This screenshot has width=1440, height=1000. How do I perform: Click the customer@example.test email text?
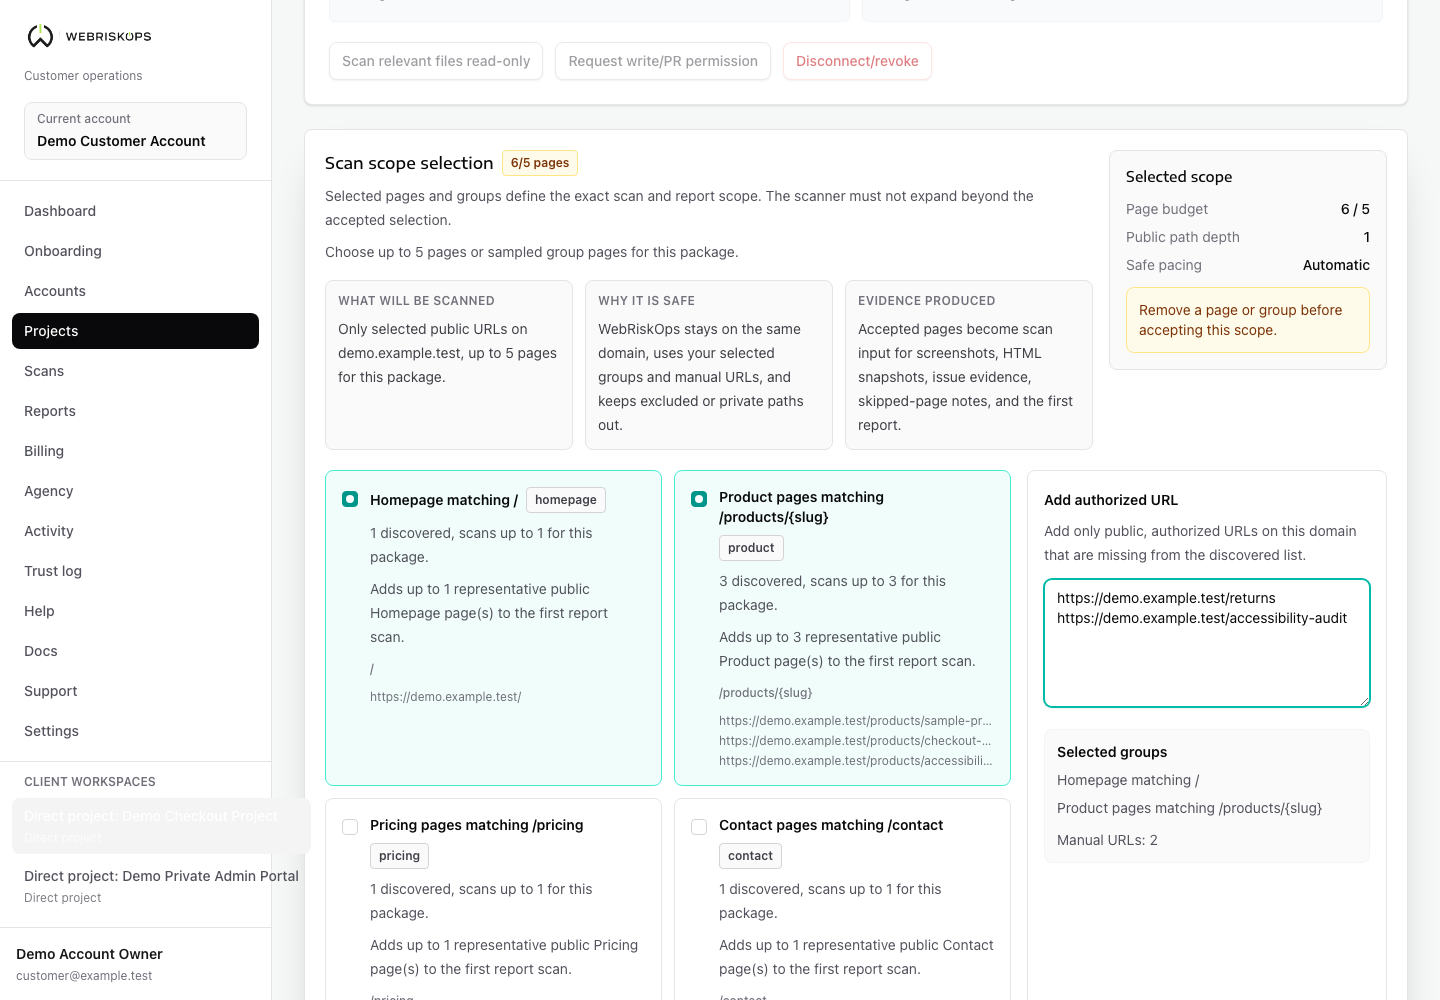[84, 976]
